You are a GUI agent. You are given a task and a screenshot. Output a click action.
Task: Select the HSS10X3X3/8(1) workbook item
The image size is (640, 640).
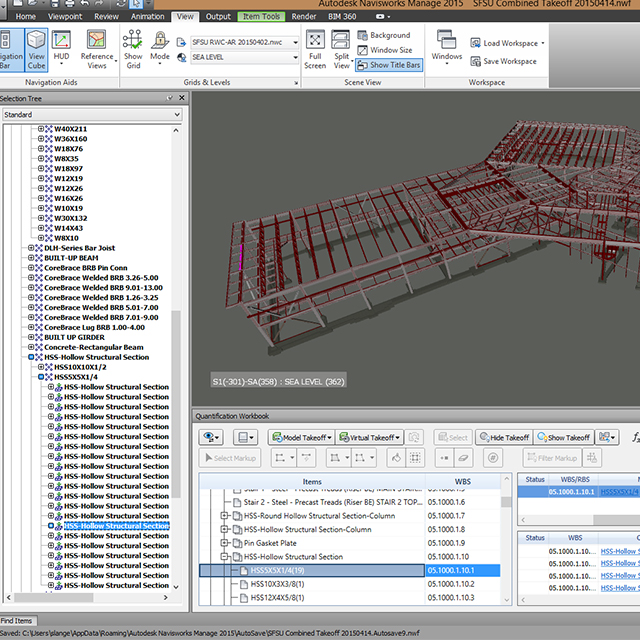277,584
